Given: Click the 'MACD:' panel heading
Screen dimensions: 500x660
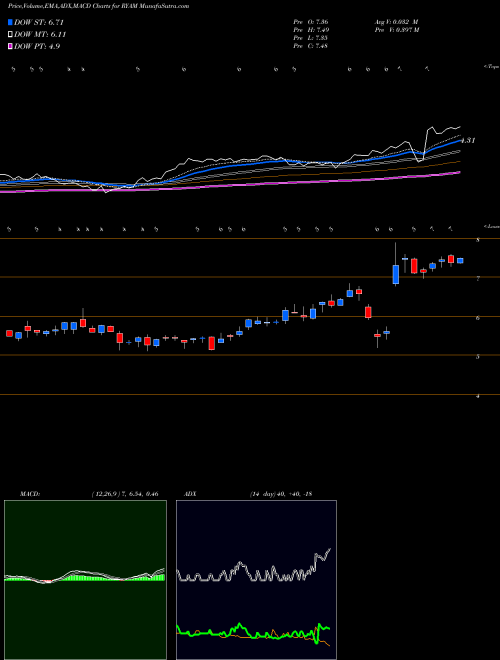Looking at the screenshot, I should tap(30, 494).
